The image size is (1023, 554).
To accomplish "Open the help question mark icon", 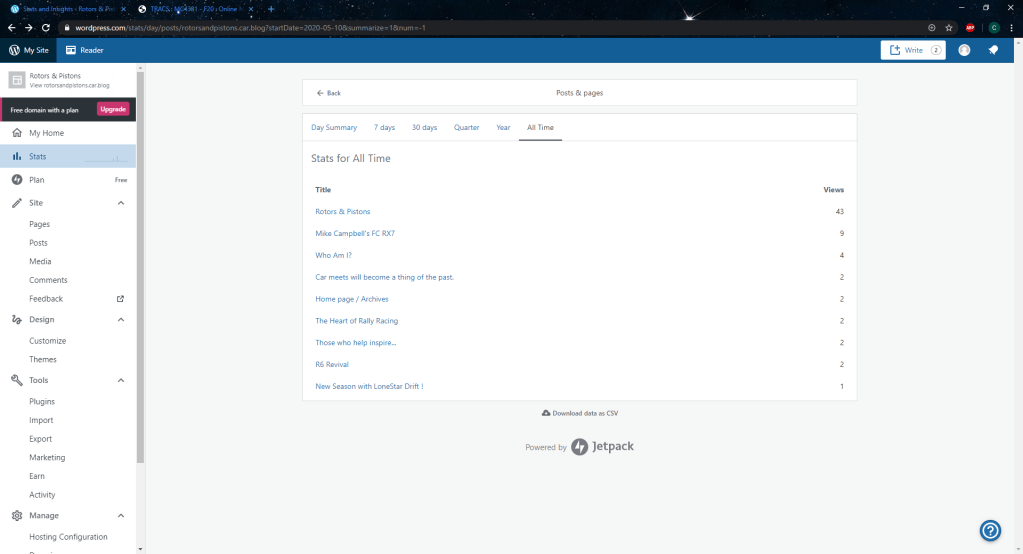I will tap(990, 530).
